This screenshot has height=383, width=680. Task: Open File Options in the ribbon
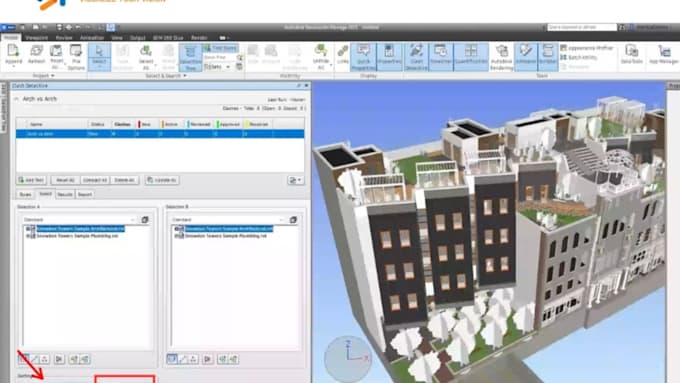tap(76, 56)
